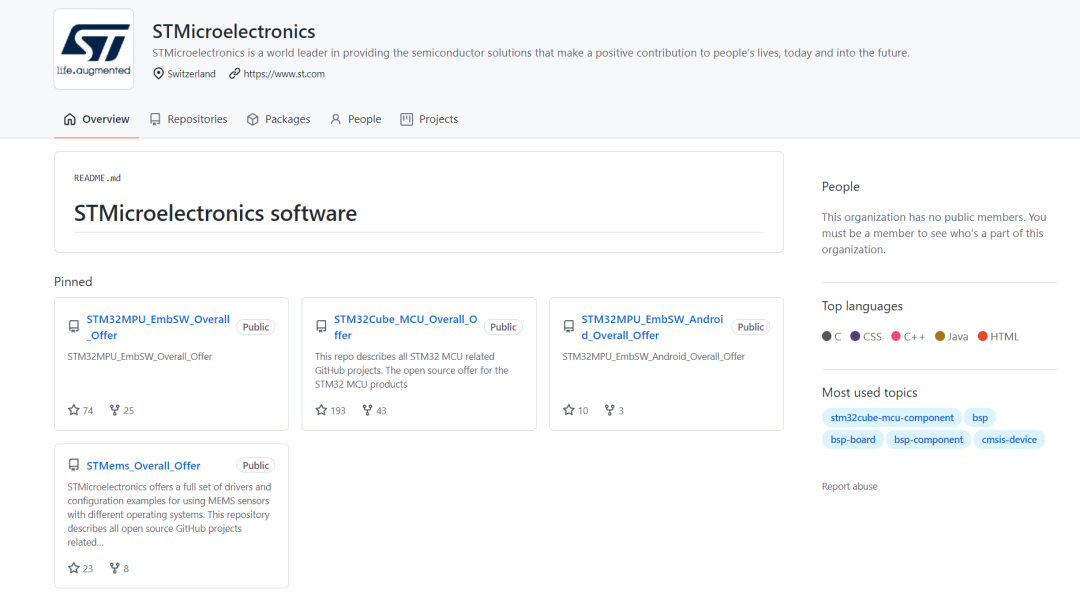1080x608 pixels.
Task: Click the repository icon in Repositories tab
Action: (155, 119)
